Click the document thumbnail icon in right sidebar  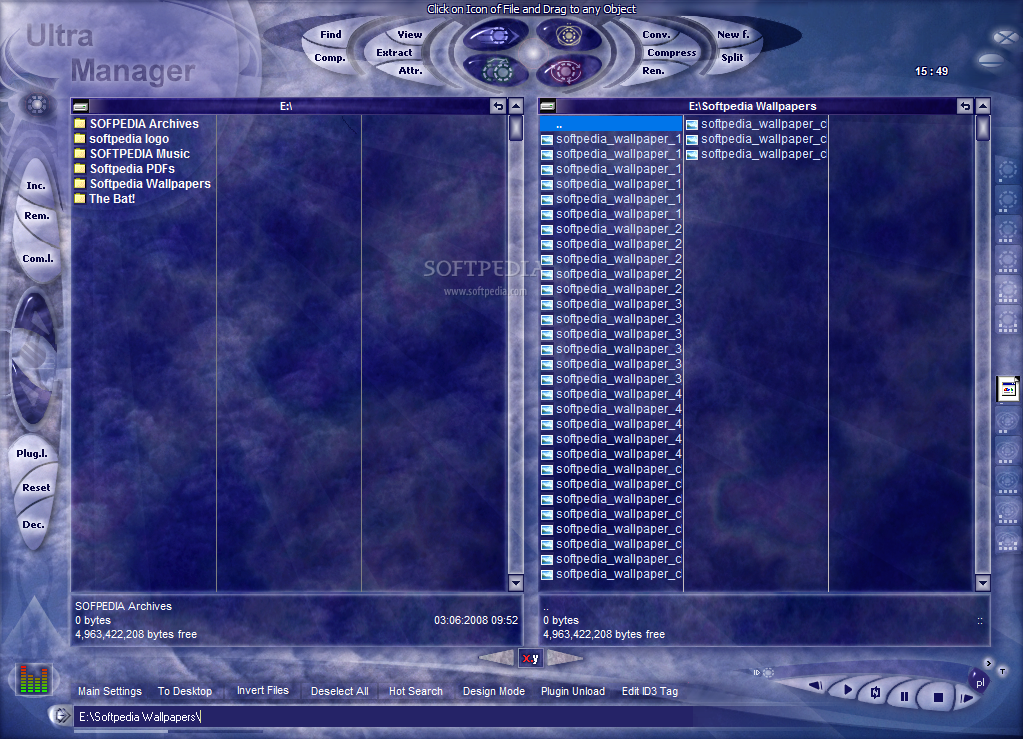pyautogui.click(x=1008, y=389)
